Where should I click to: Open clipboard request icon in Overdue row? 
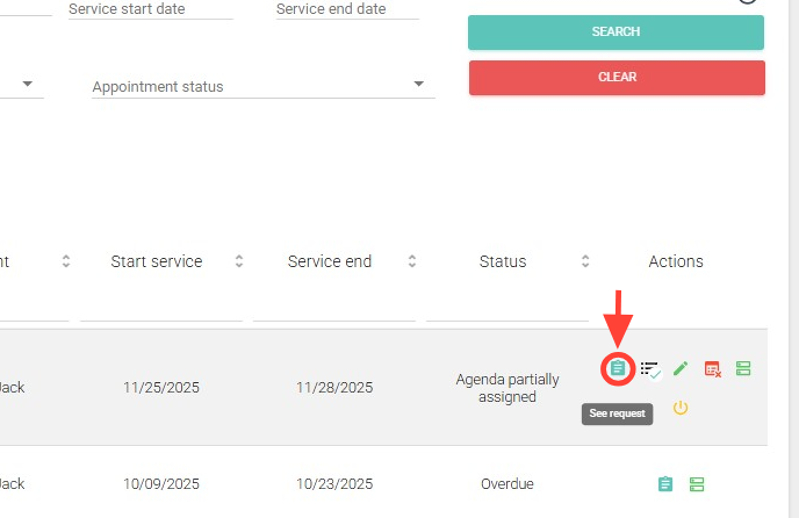[665, 484]
